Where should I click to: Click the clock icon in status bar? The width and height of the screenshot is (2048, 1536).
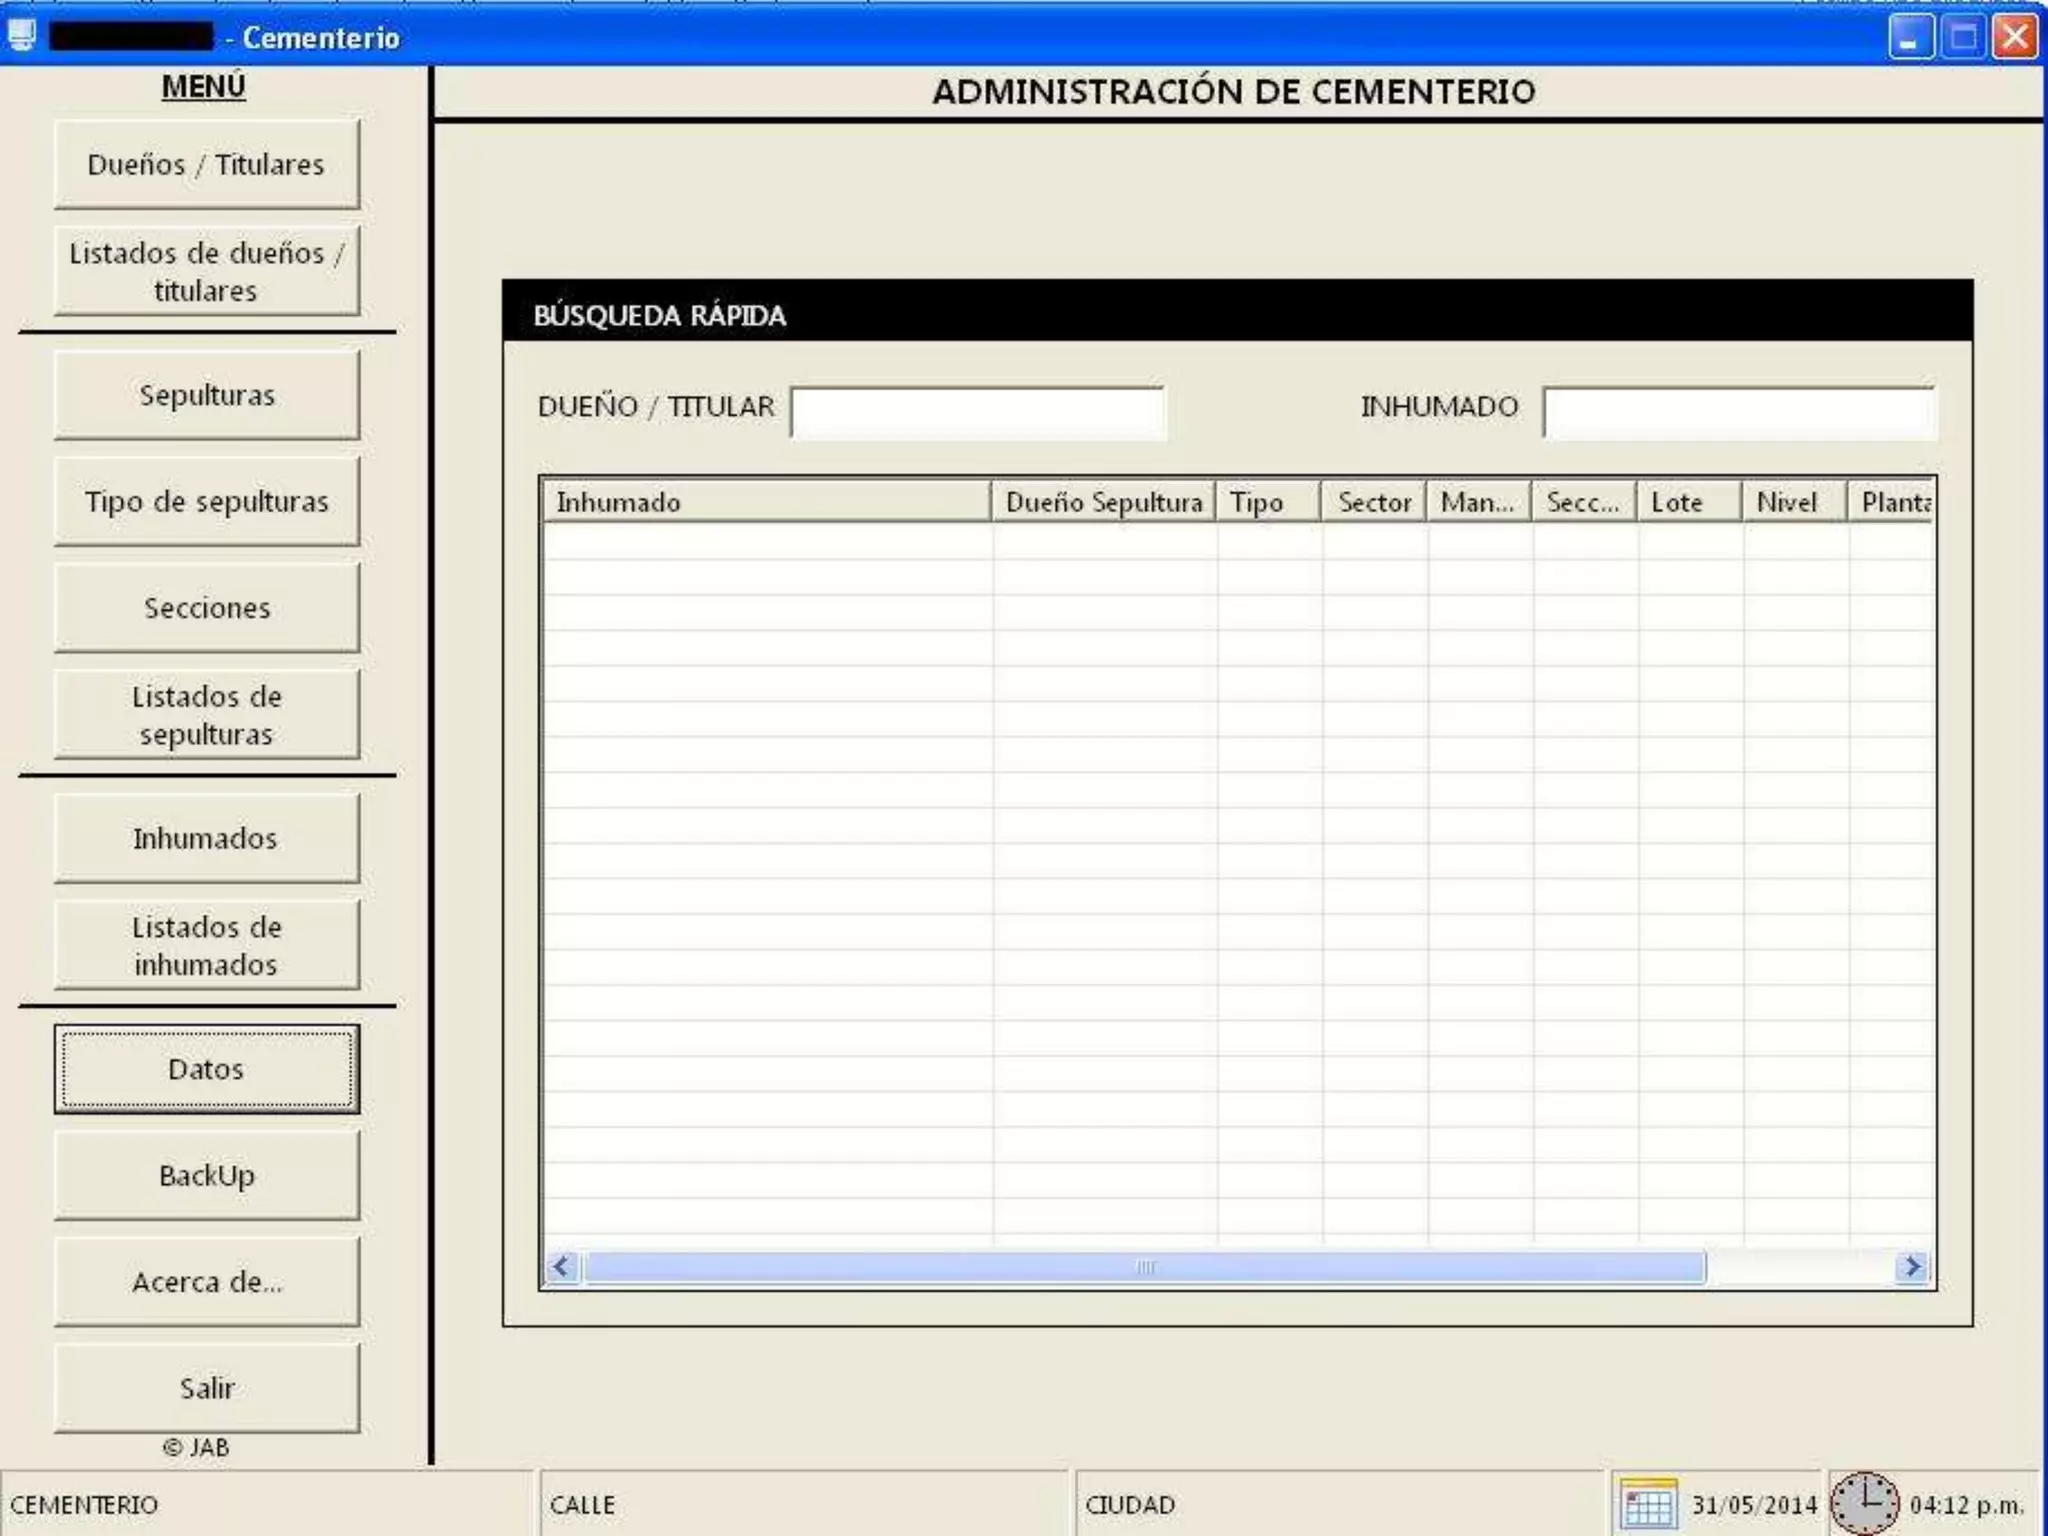pos(1864,1503)
